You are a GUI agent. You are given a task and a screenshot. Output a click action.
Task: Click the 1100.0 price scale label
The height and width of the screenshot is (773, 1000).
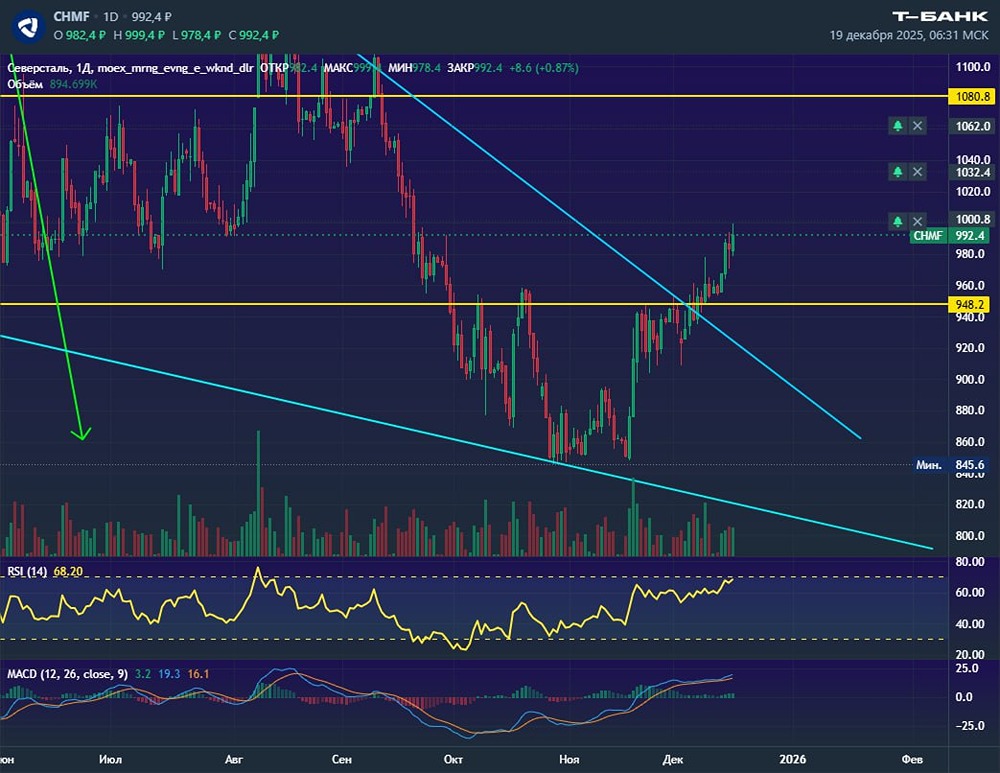[x=973, y=67]
